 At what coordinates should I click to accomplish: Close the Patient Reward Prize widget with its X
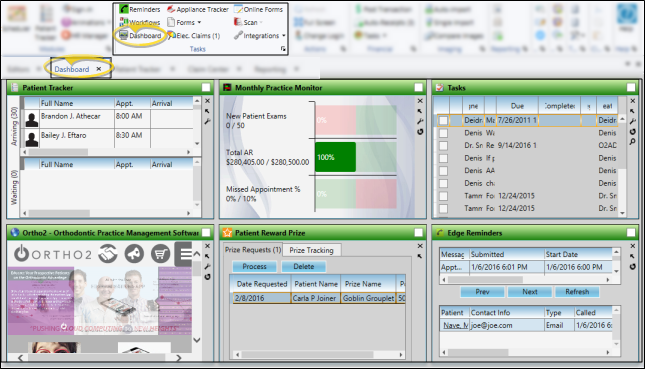[420, 246]
